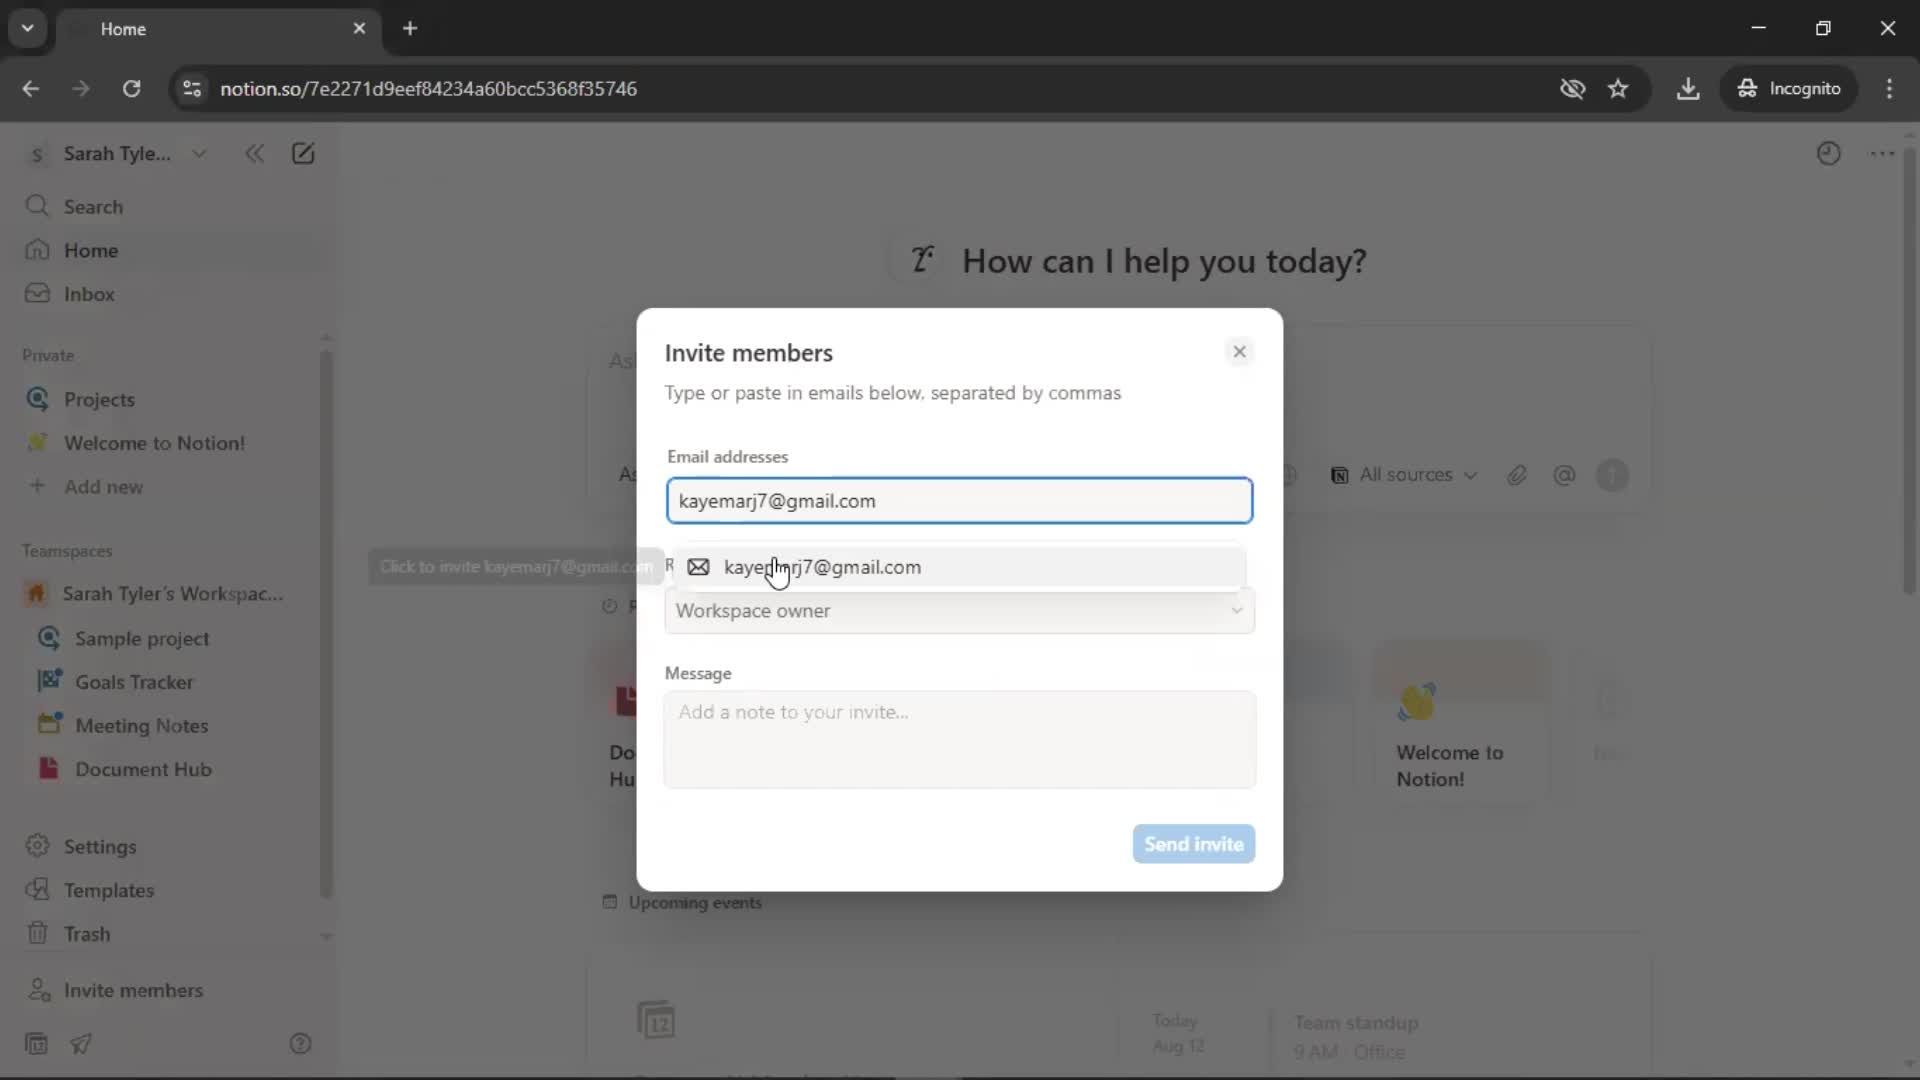
Task: Click the page vertical scrollbar
Action: 1909,372
